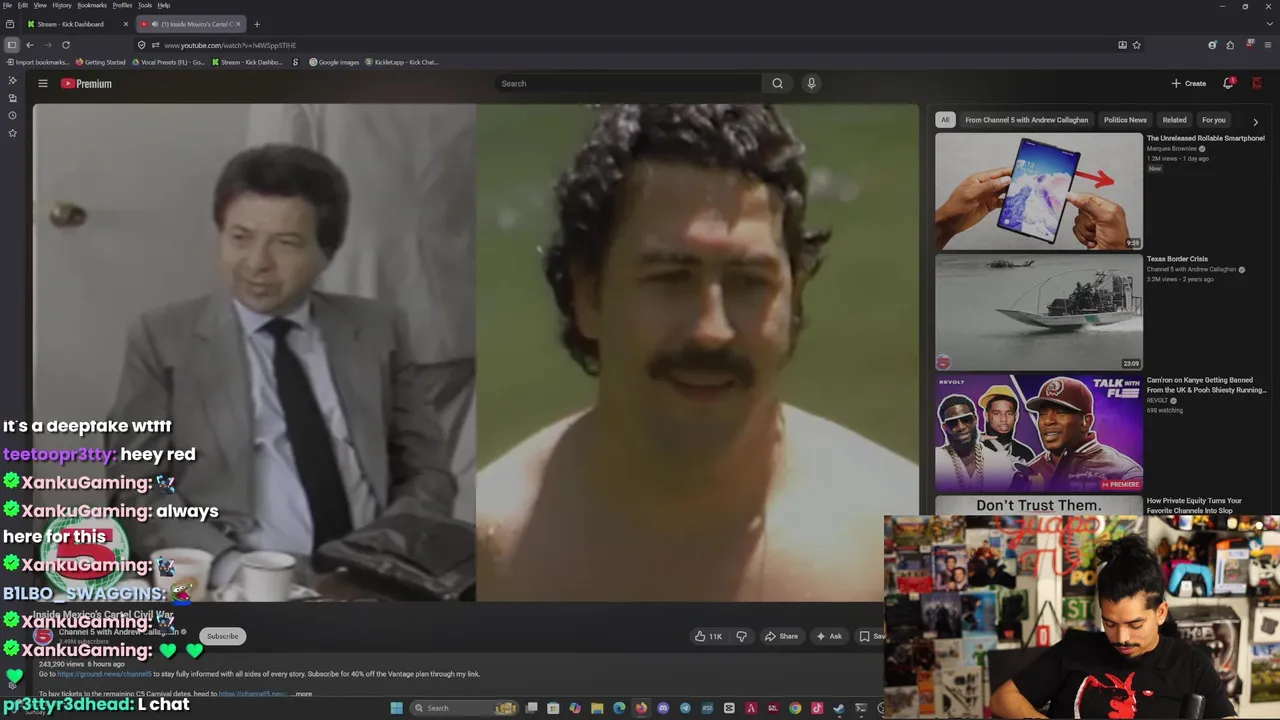Click the Subscribe button

pos(222,636)
